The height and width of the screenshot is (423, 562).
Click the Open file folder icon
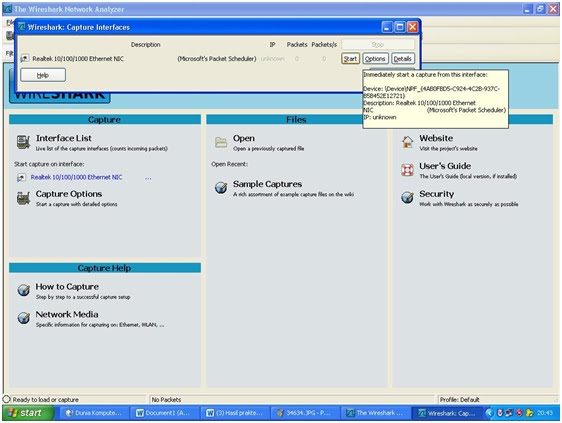coord(221,142)
